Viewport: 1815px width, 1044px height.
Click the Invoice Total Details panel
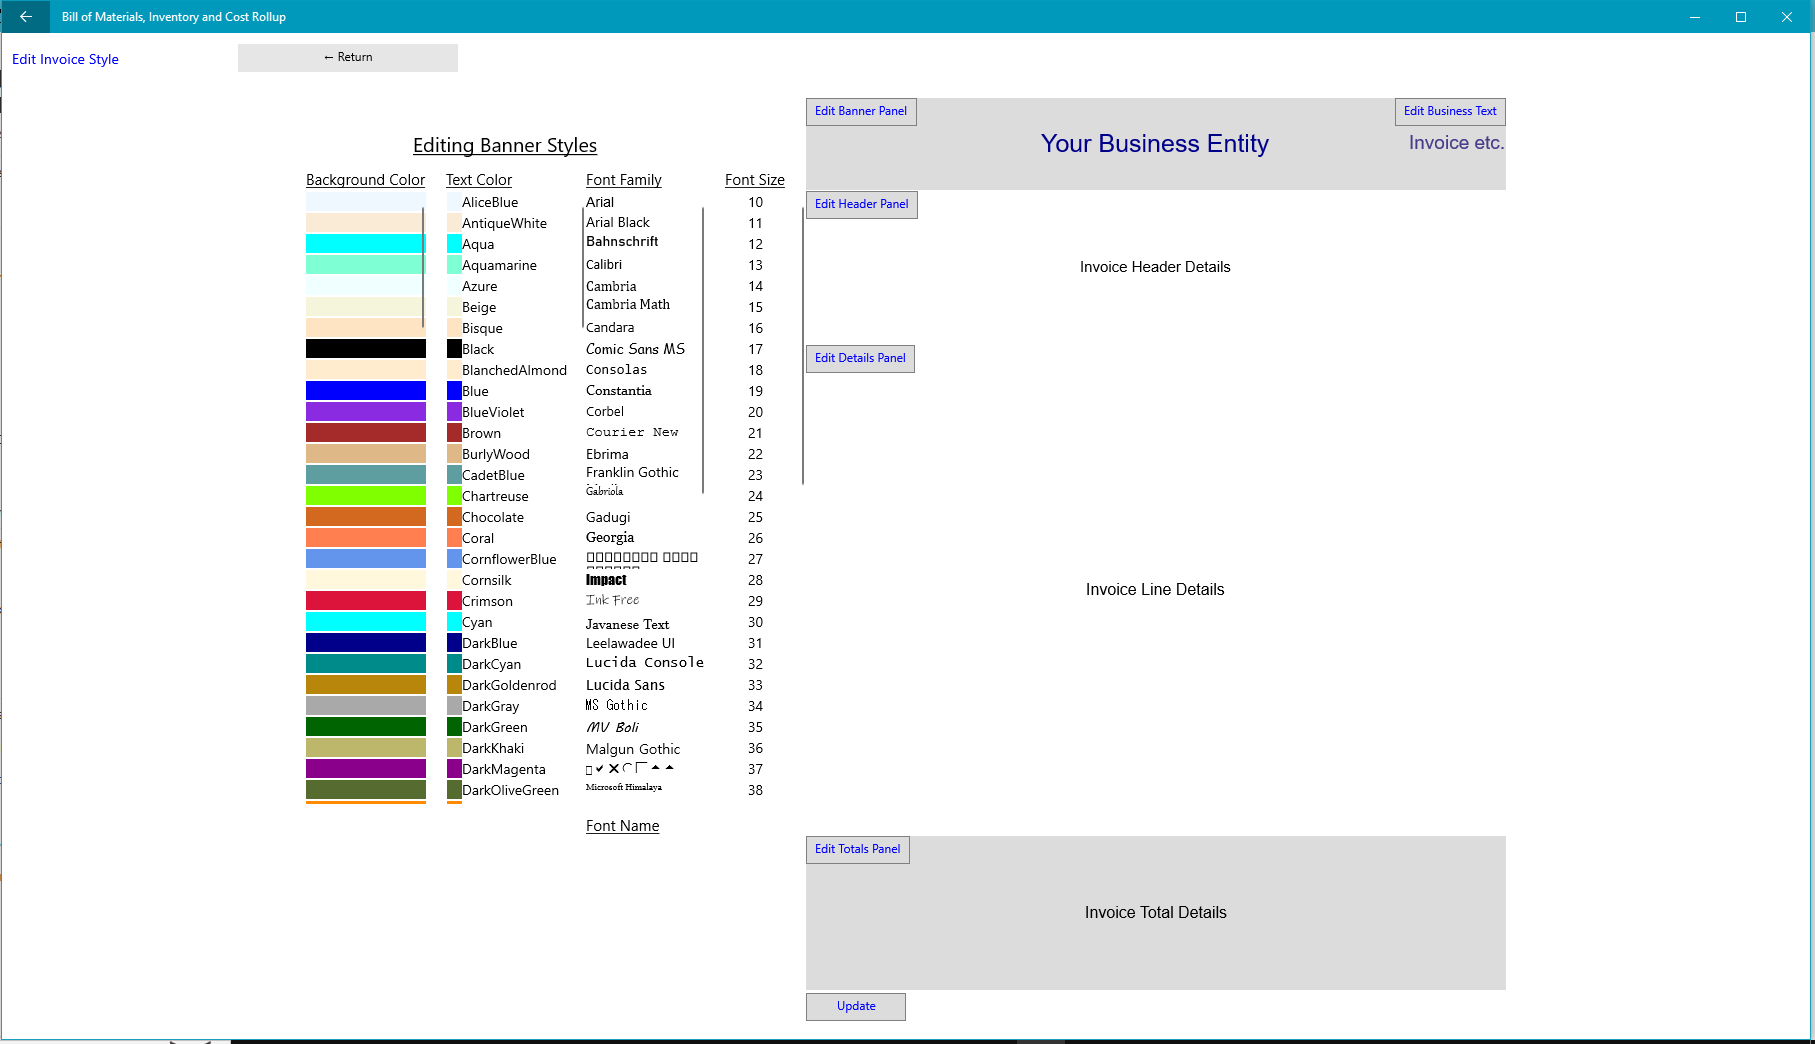[x=1155, y=913]
